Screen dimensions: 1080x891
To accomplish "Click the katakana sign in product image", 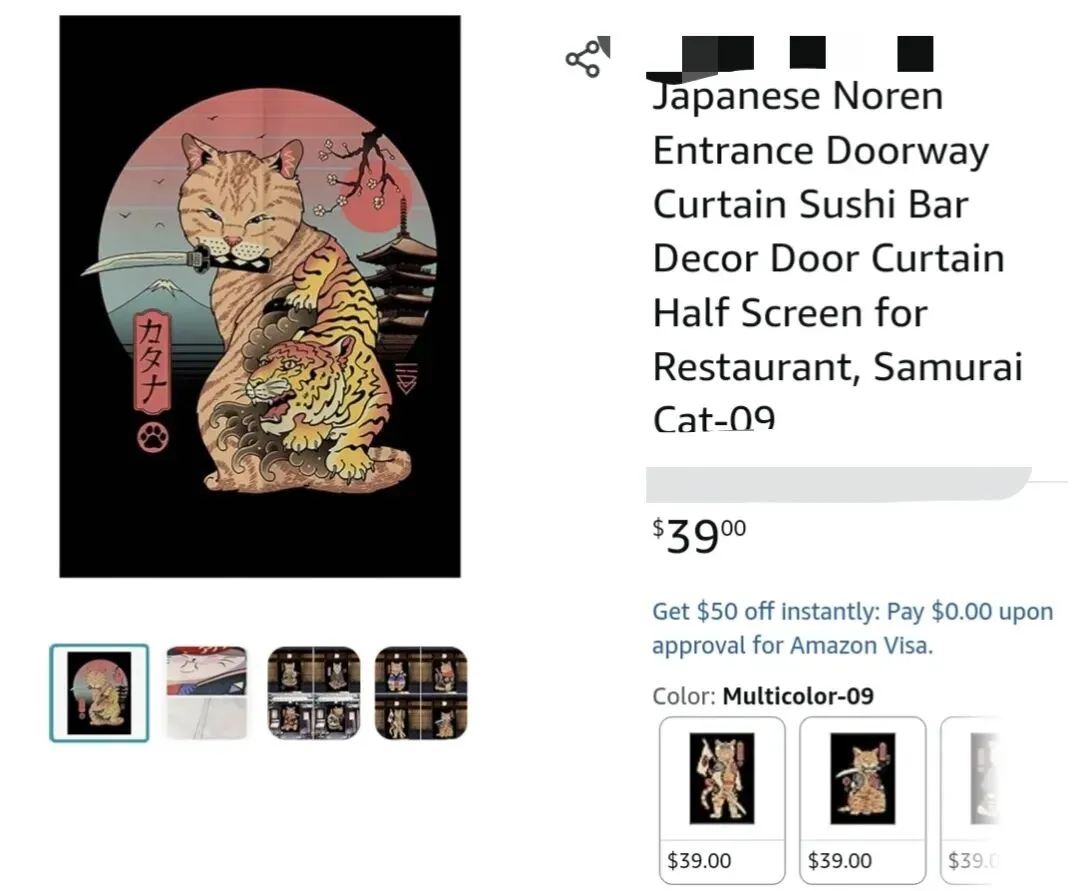I will pos(153,362).
